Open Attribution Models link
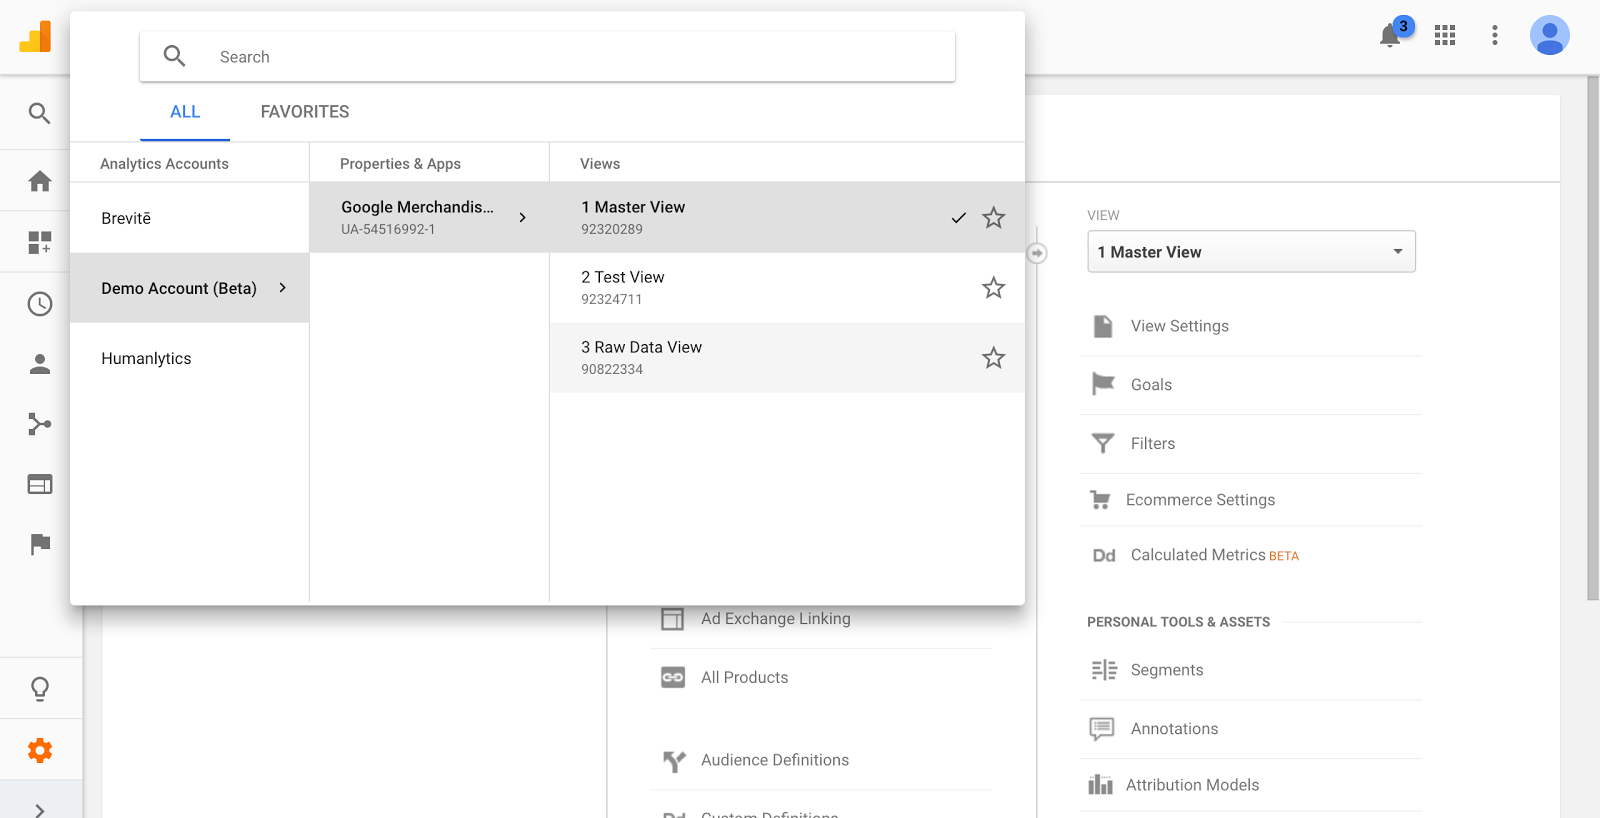Image resolution: width=1600 pixels, height=818 pixels. 1193,785
